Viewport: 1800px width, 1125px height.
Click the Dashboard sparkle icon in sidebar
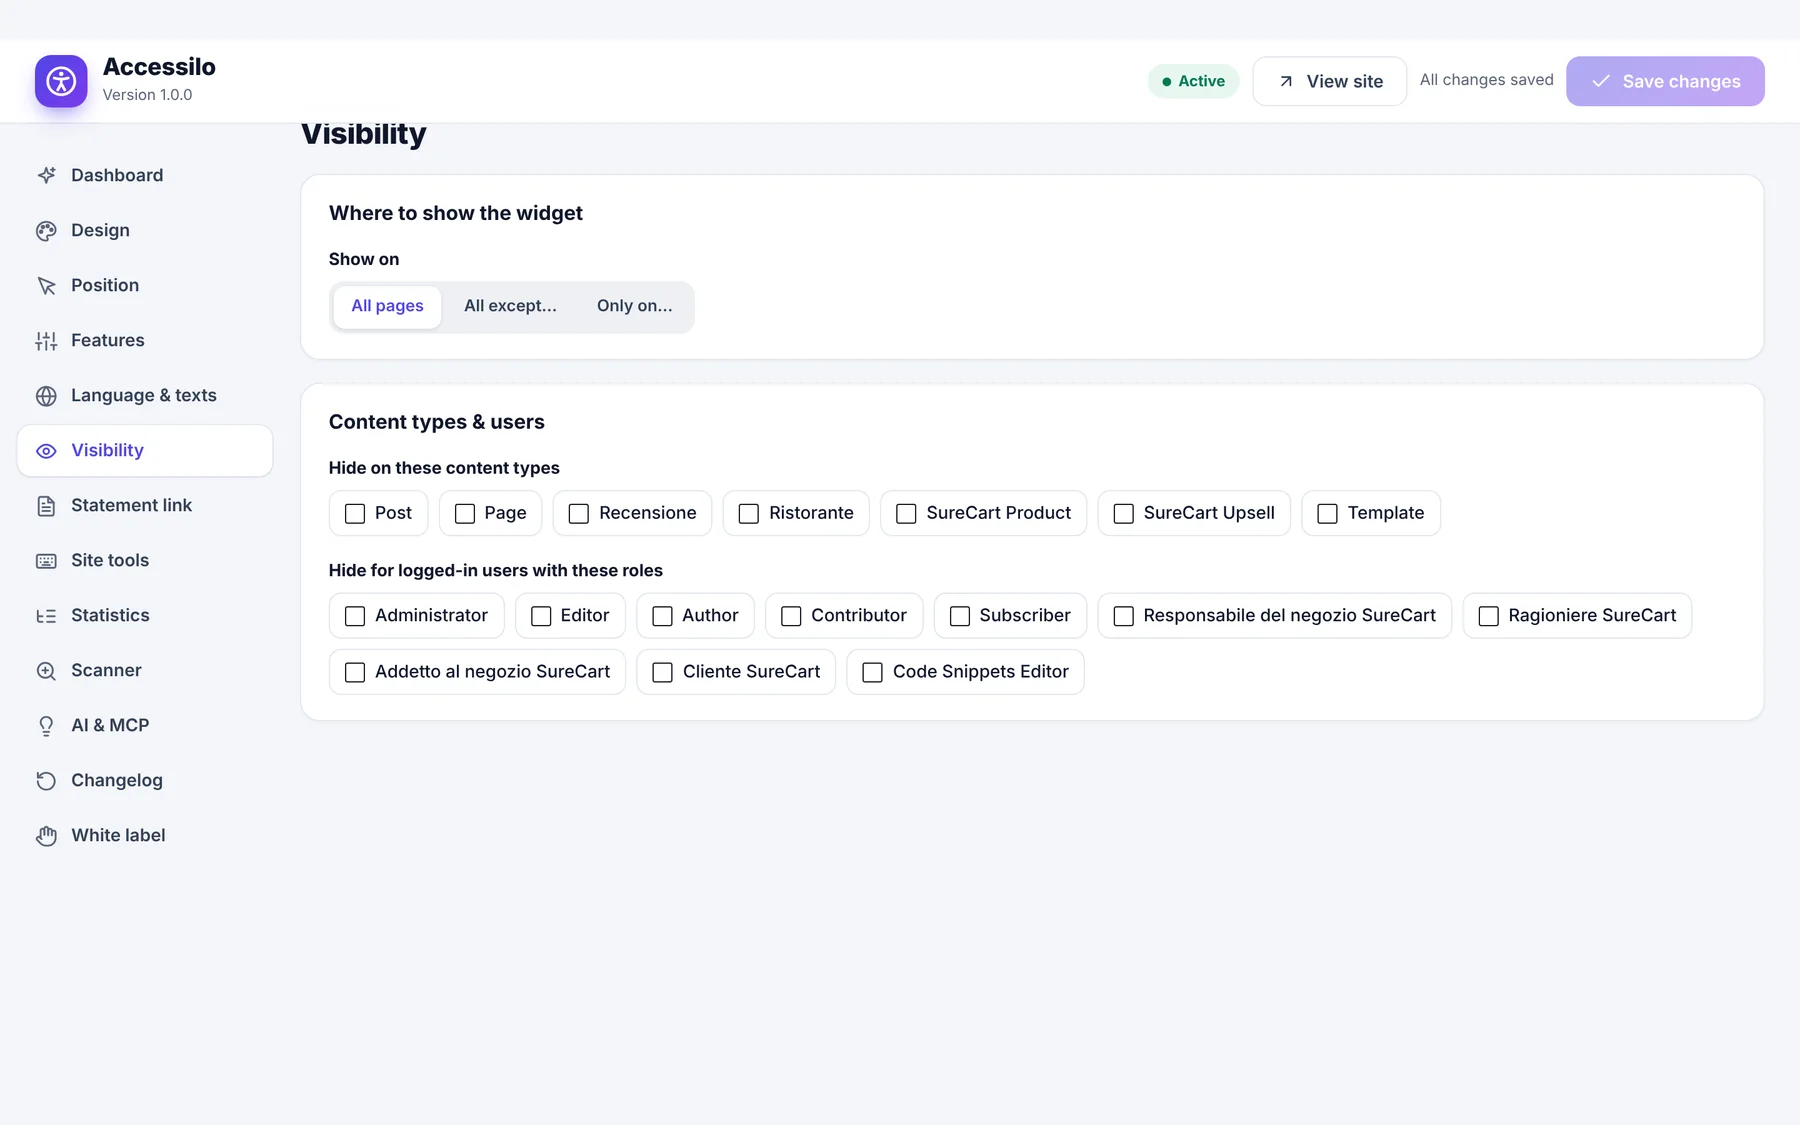(46, 175)
